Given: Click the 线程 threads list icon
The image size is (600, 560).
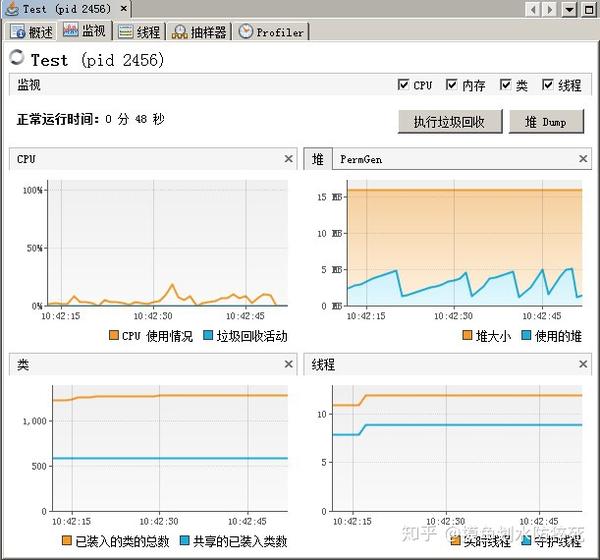Looking at the screenshot, I should (126, 32).
